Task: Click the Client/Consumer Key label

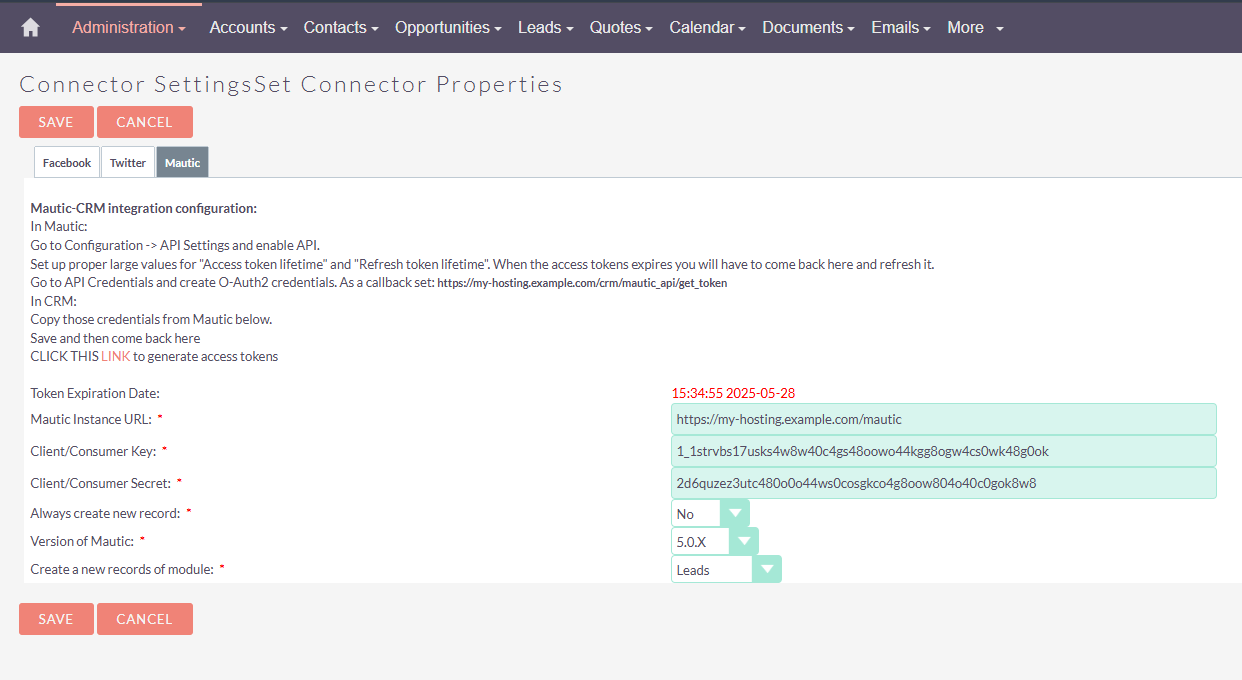Action: 94,451
